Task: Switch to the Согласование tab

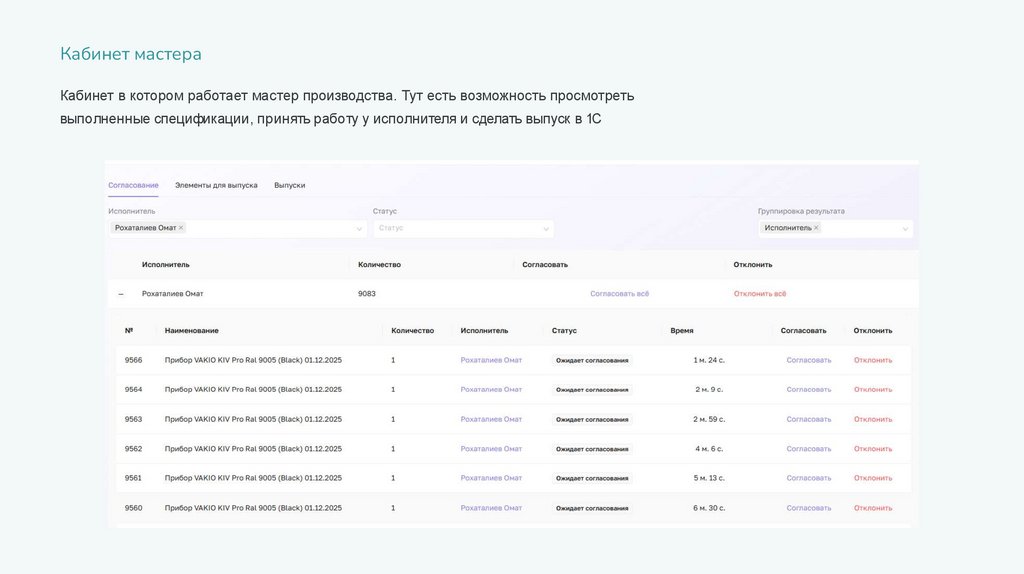Action: click(133, 185)
